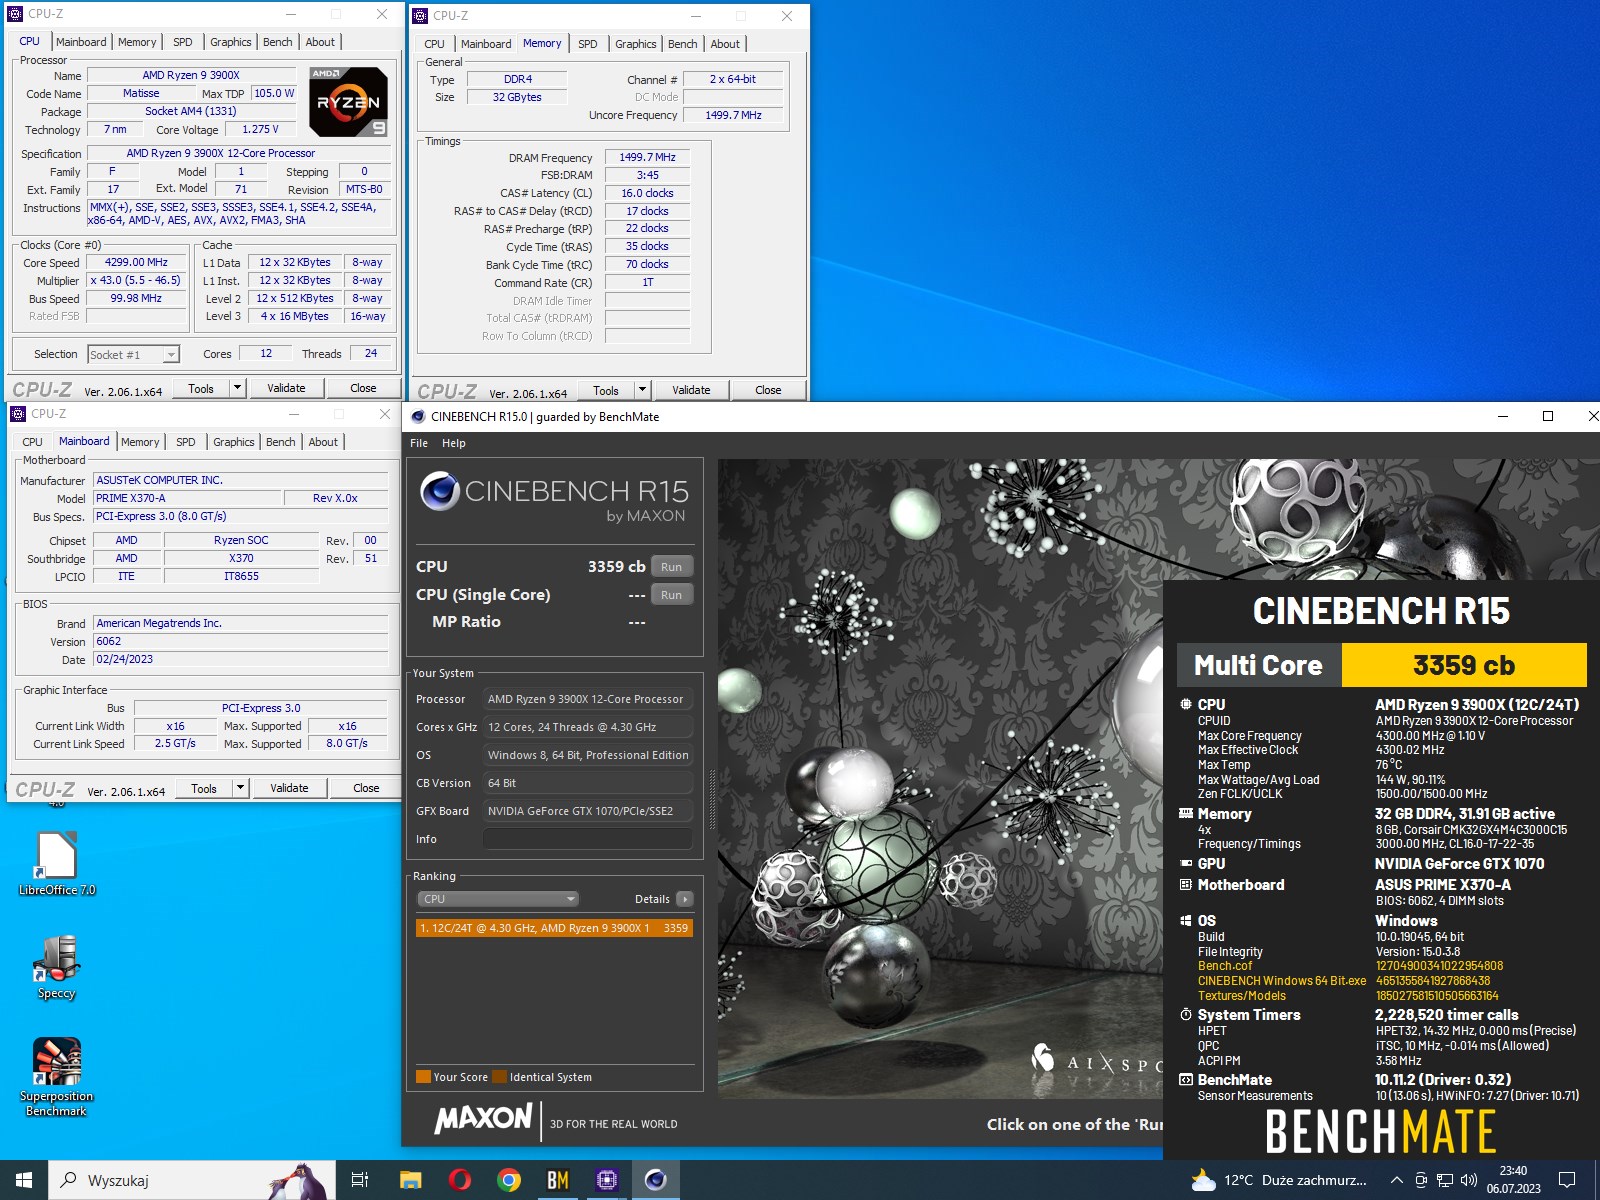Launch Speccy from the desktop
This screenshot has height=1200, width=1600.
pyautogui.click(x=57, y=967)
